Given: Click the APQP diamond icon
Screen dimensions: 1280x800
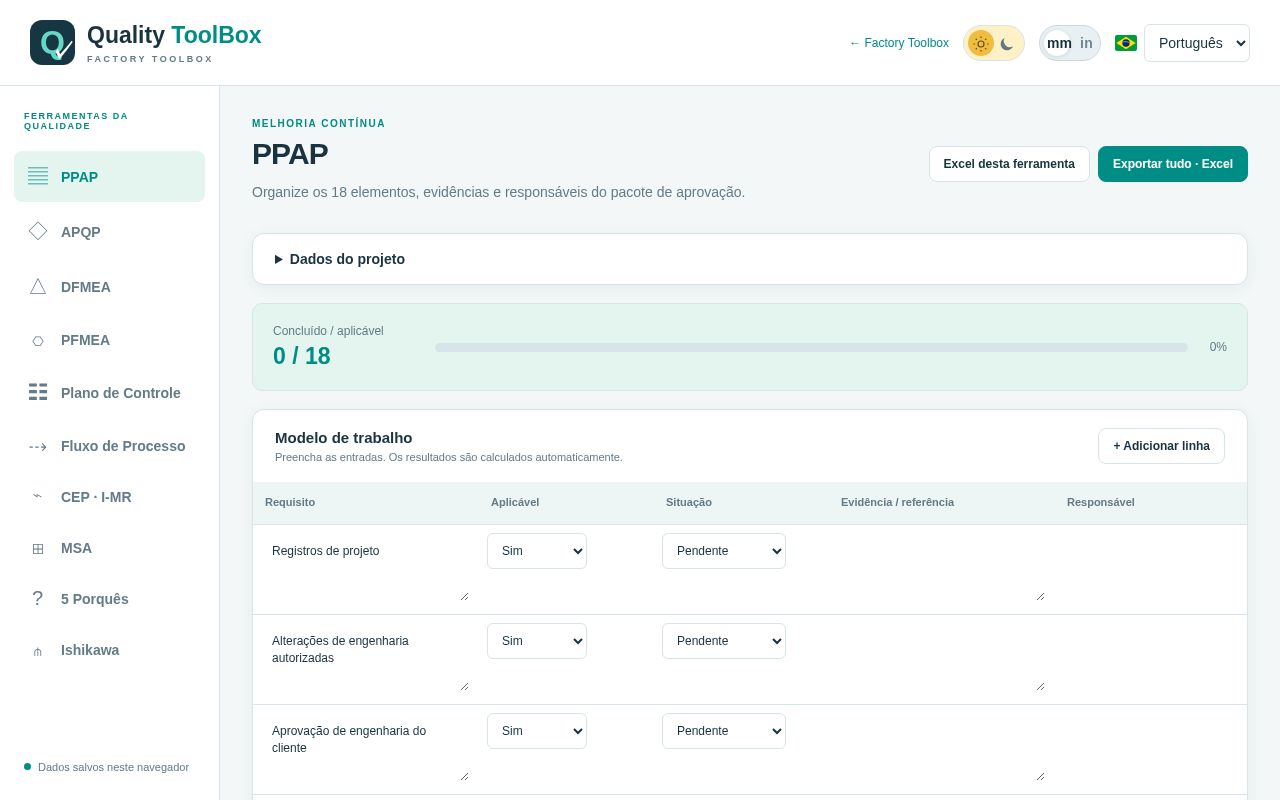Looking at the screenshot, I should point(38,231).
